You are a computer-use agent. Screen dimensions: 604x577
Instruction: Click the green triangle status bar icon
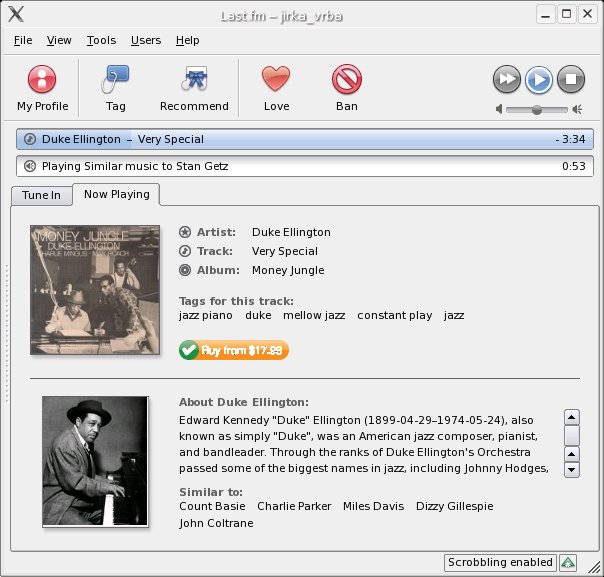tap(568, 563)
